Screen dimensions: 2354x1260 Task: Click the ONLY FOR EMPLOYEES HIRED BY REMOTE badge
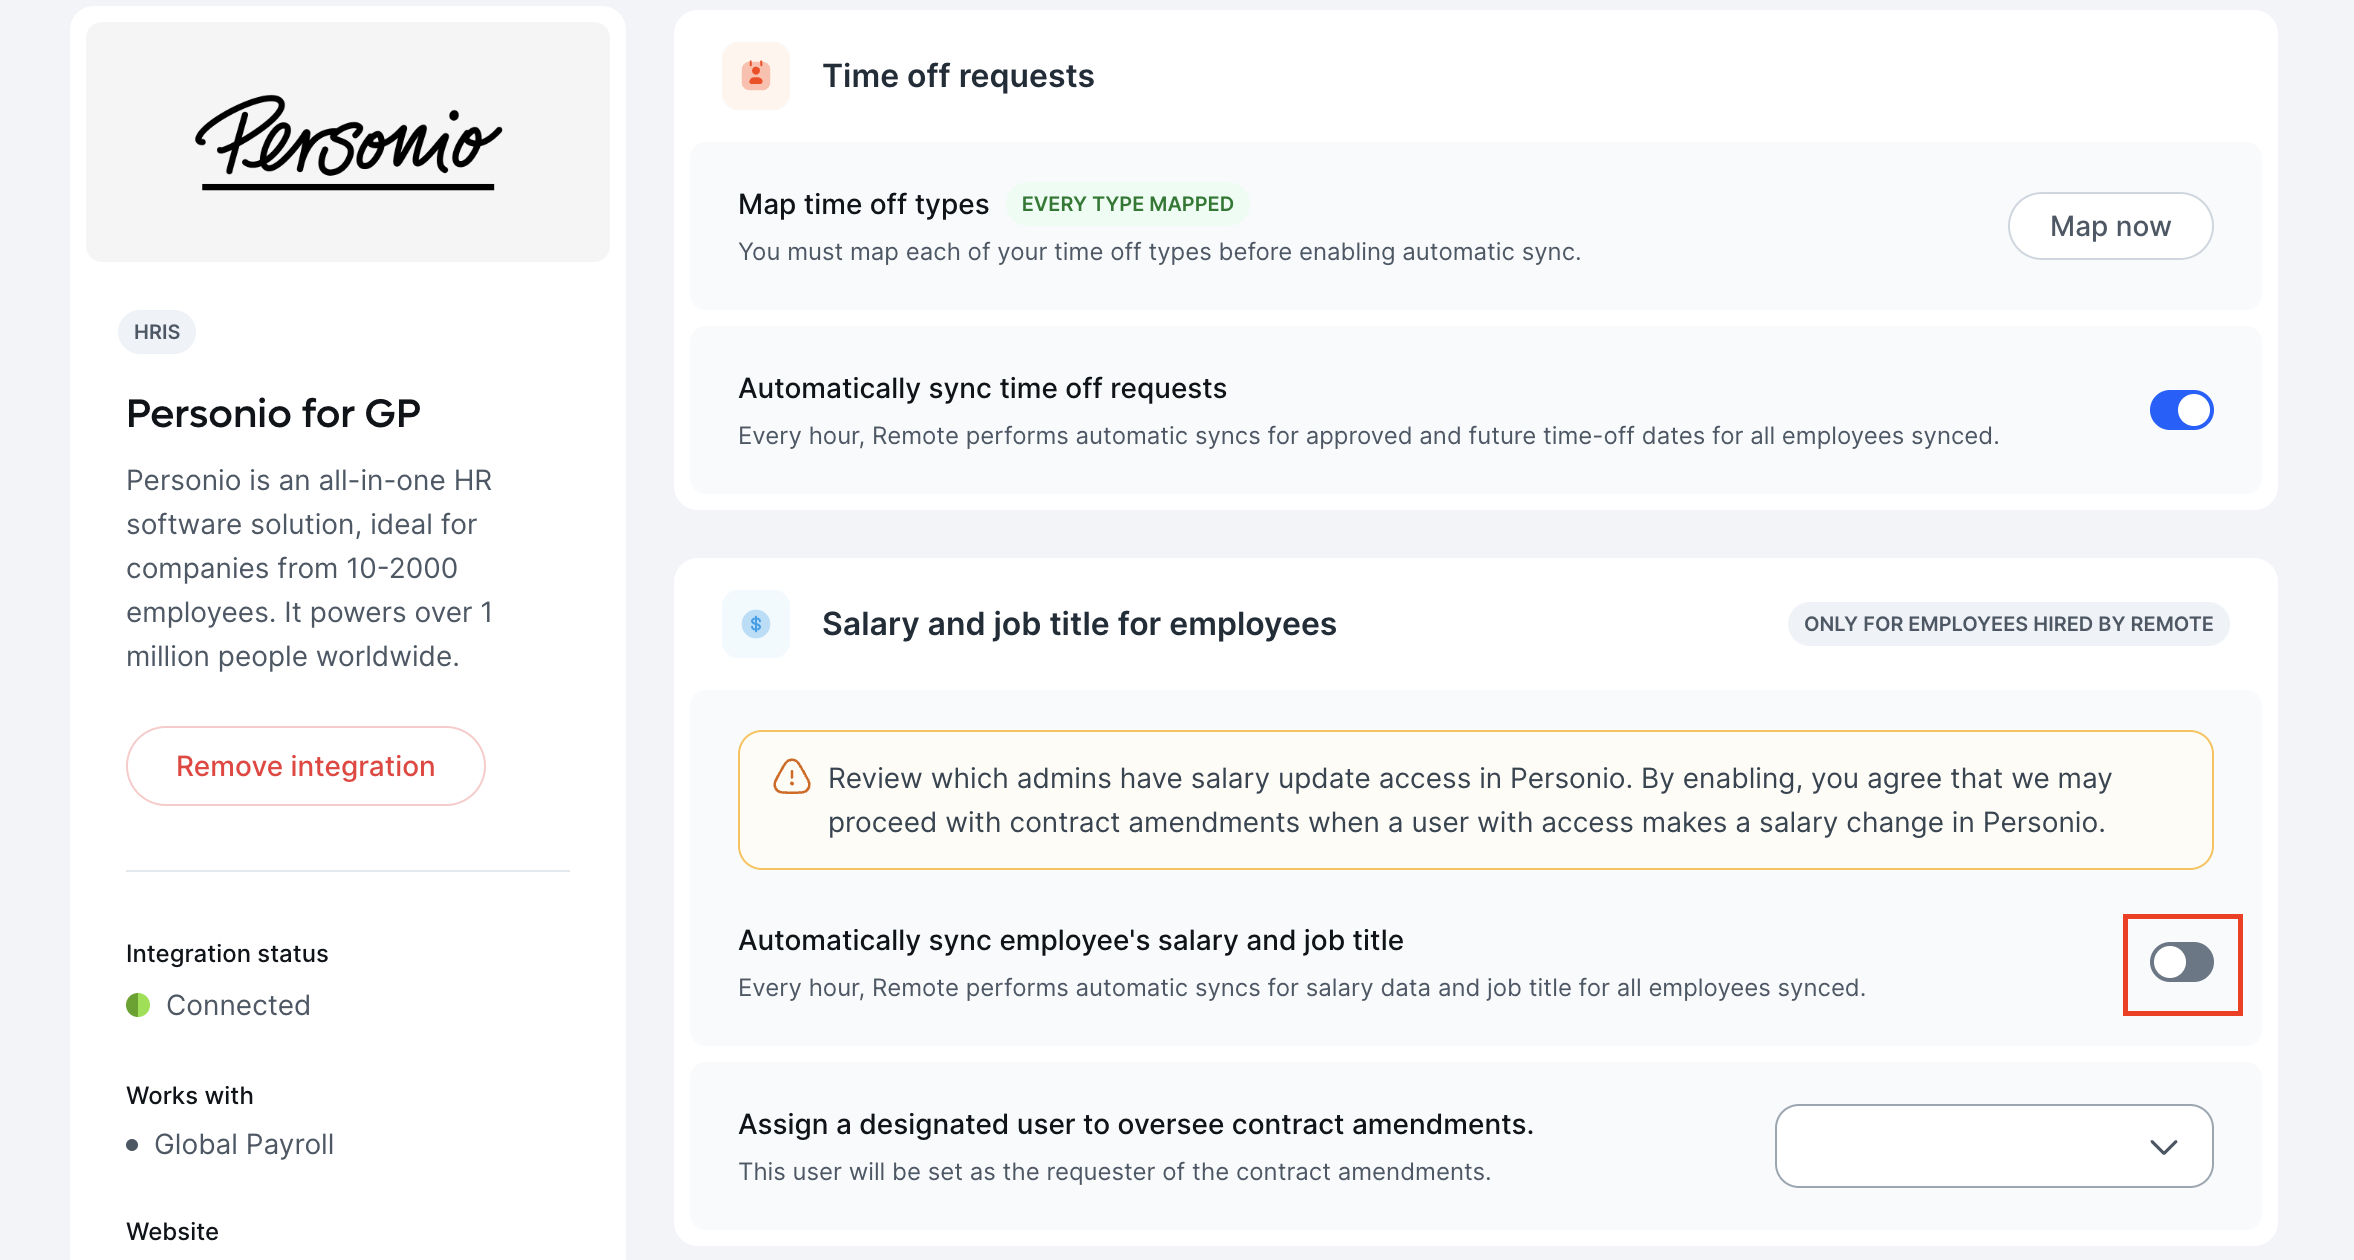tap(2008, 624)
